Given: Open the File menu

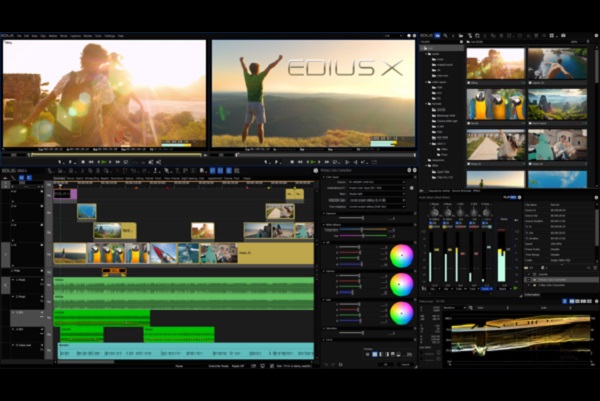Looking at the screenshot, I should [x=19, y=36].
